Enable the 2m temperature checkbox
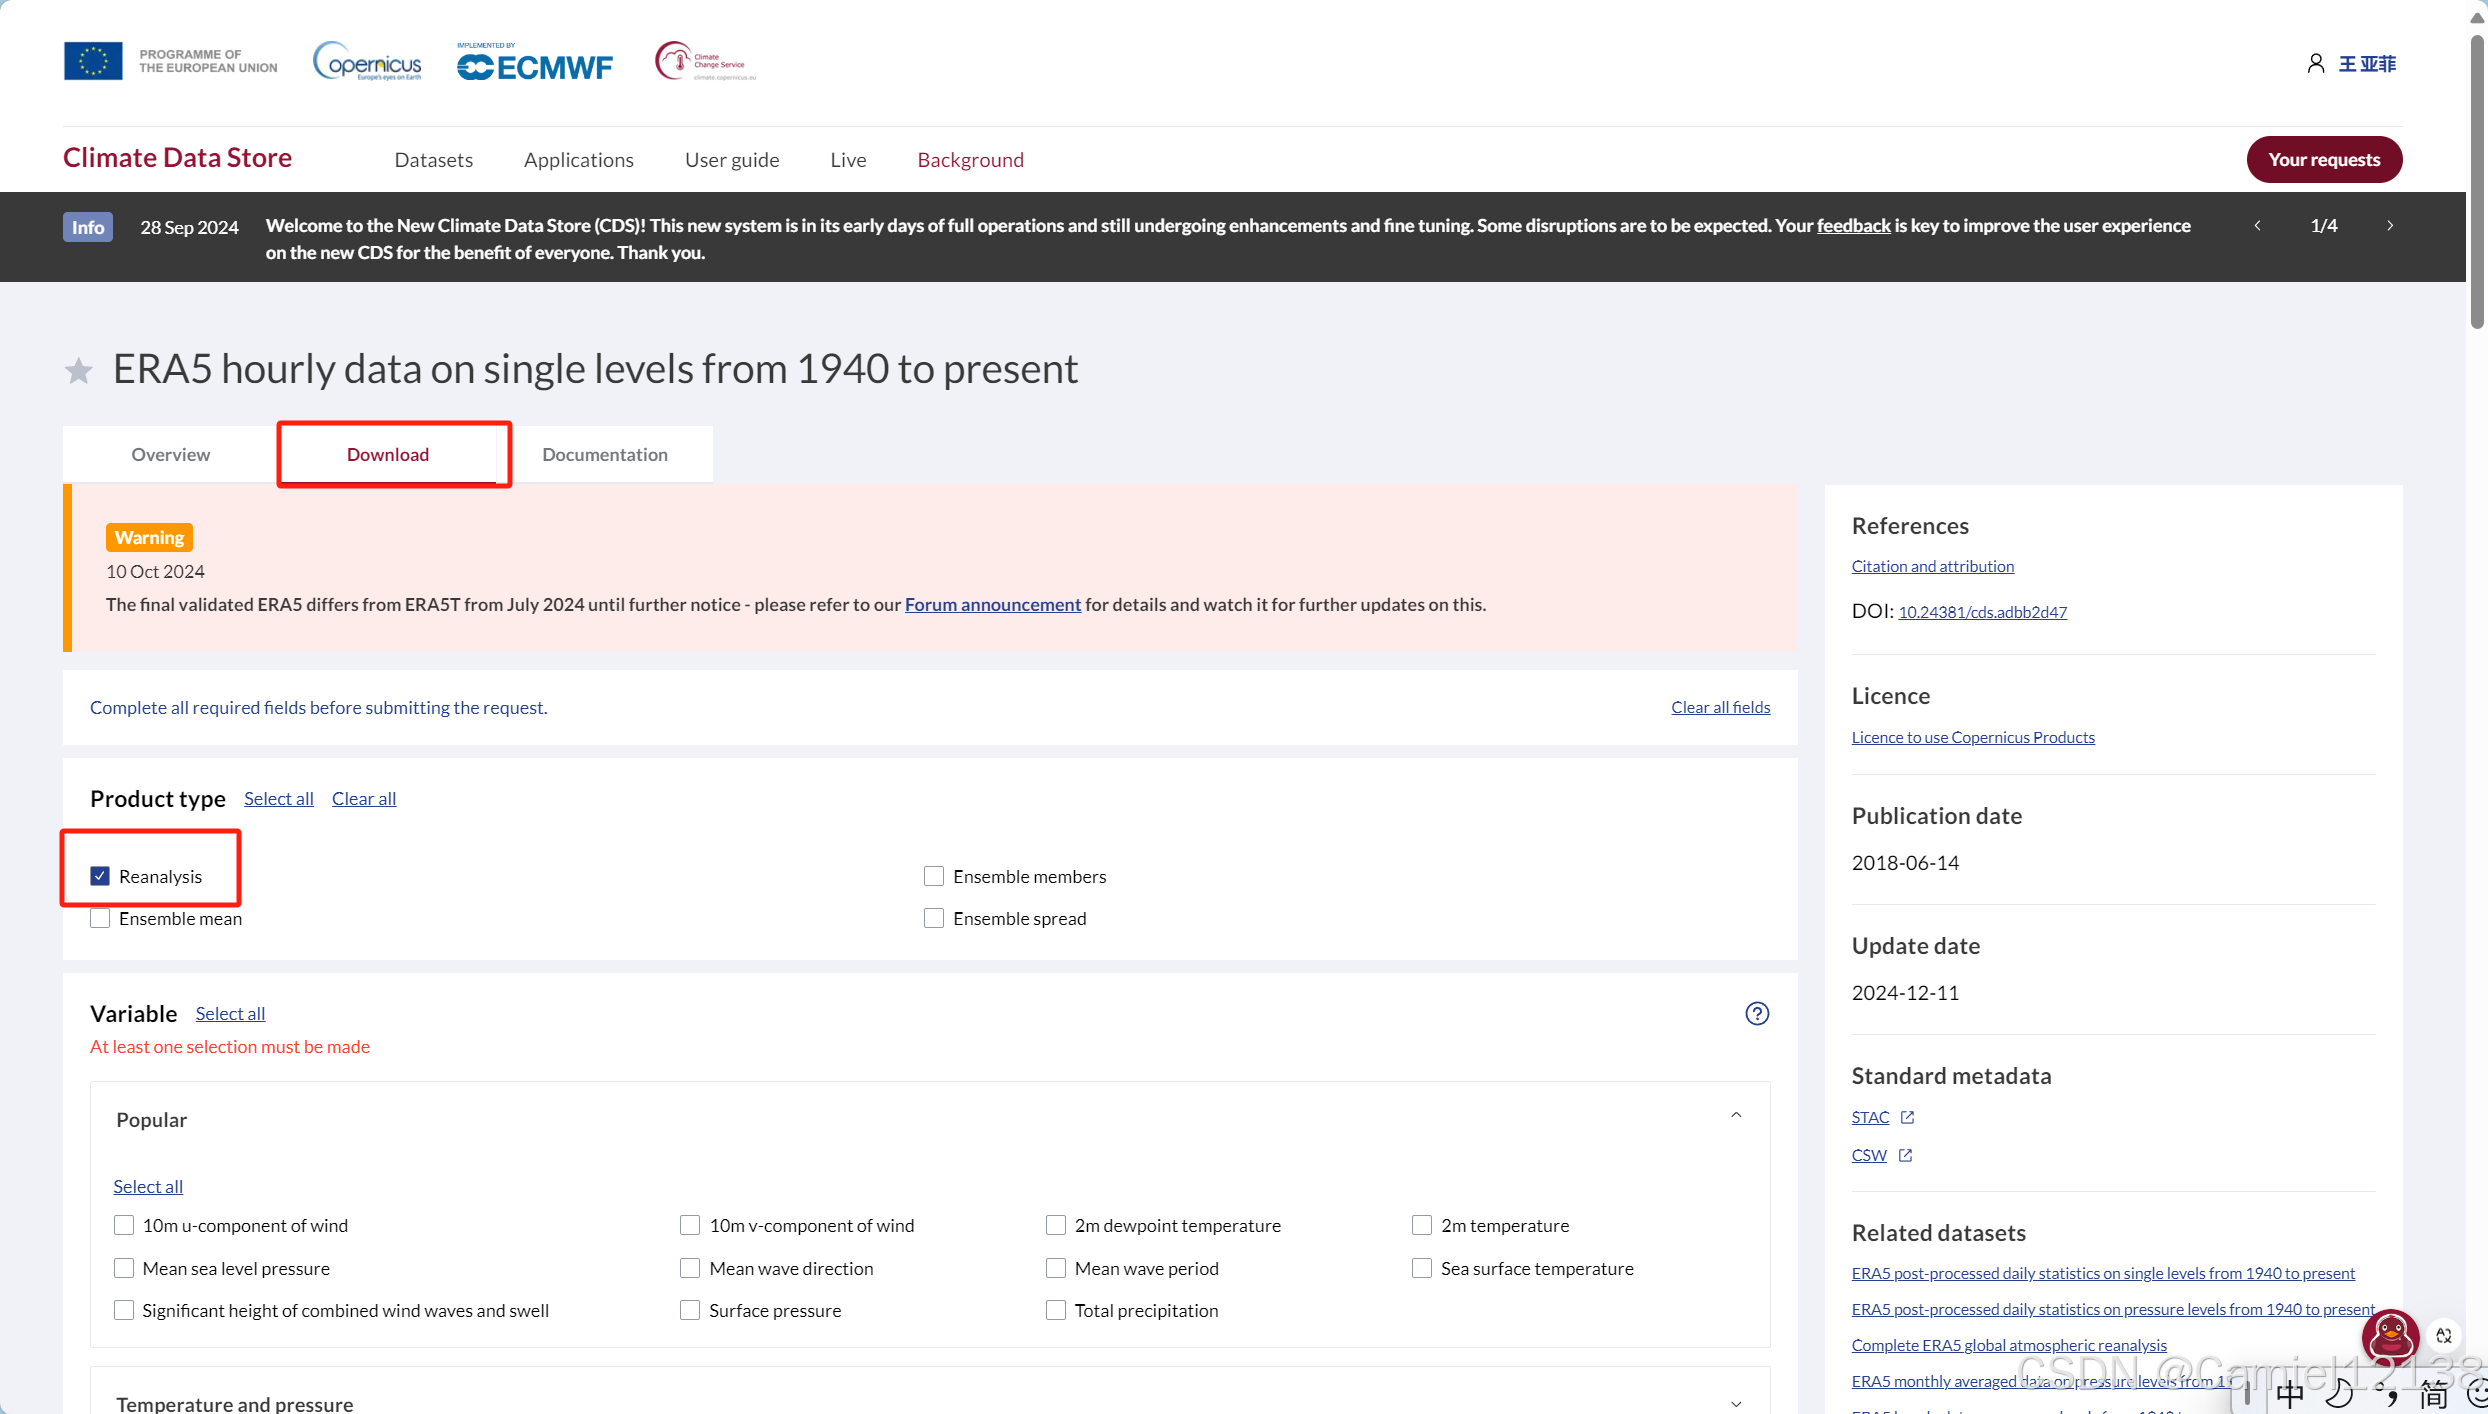Viewport: 2488px width, 1414px height. 1421,1225
